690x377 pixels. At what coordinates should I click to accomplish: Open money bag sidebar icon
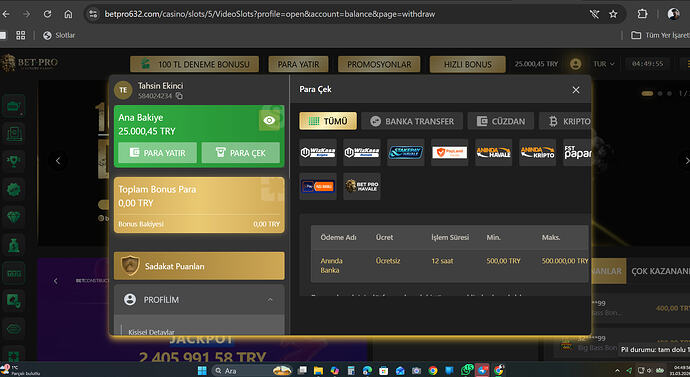[14, 245]
